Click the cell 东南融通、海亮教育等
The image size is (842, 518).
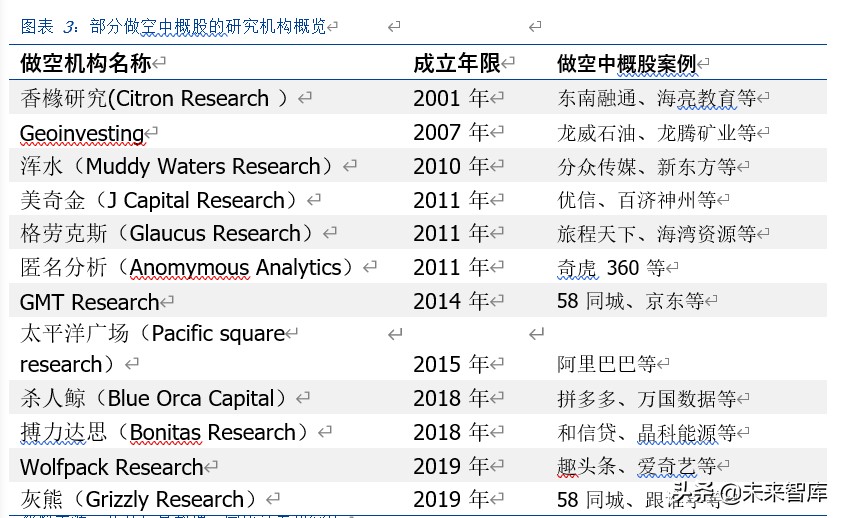(x=656, y=98)
